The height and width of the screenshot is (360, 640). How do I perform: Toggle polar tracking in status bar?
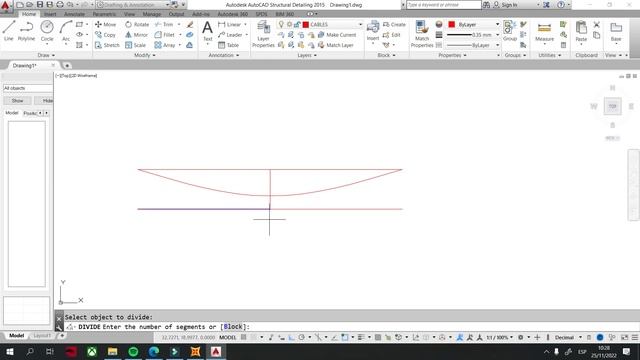click(302, 338)
